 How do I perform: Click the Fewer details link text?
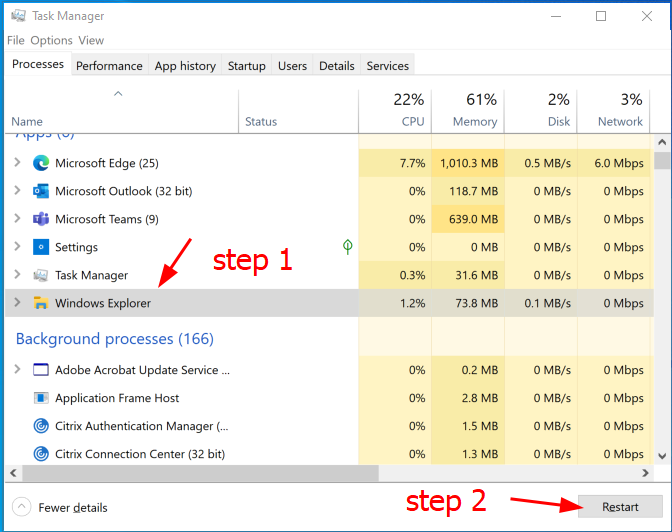(73, 508)
